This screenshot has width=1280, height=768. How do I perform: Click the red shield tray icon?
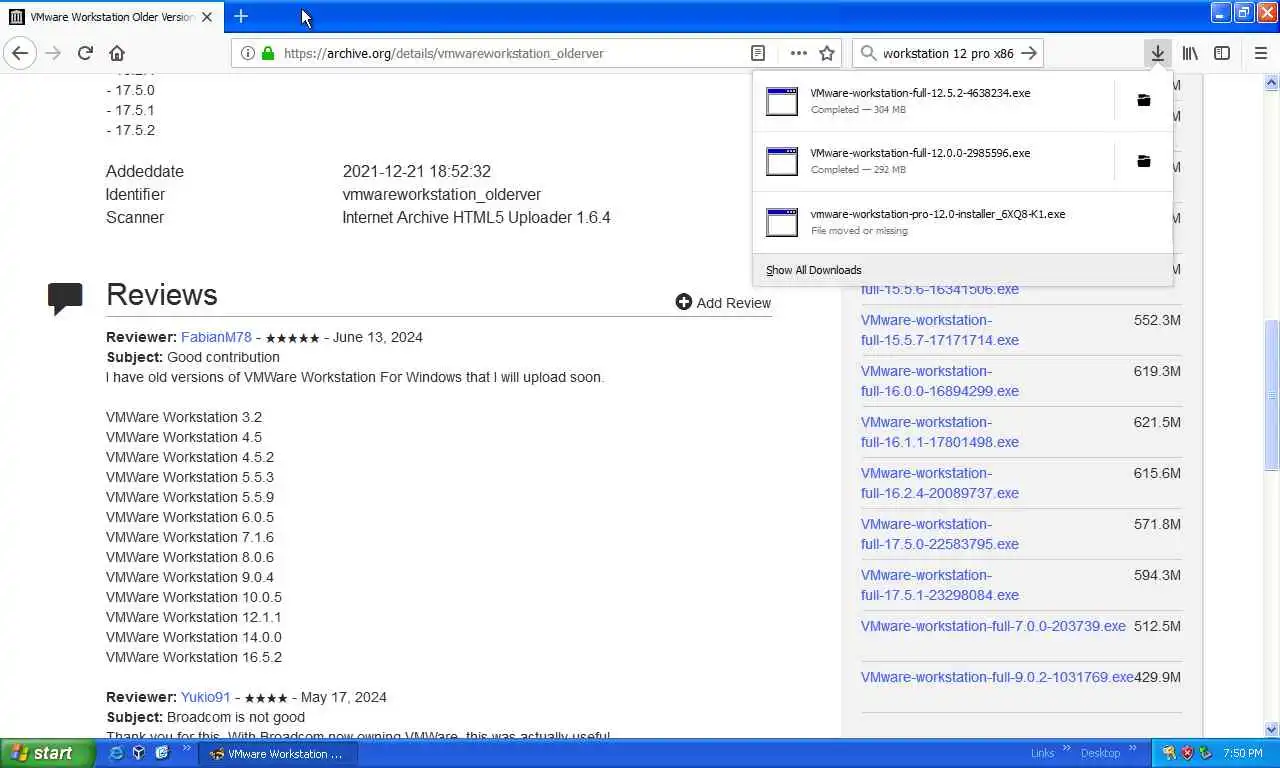tap(1187, 753)
